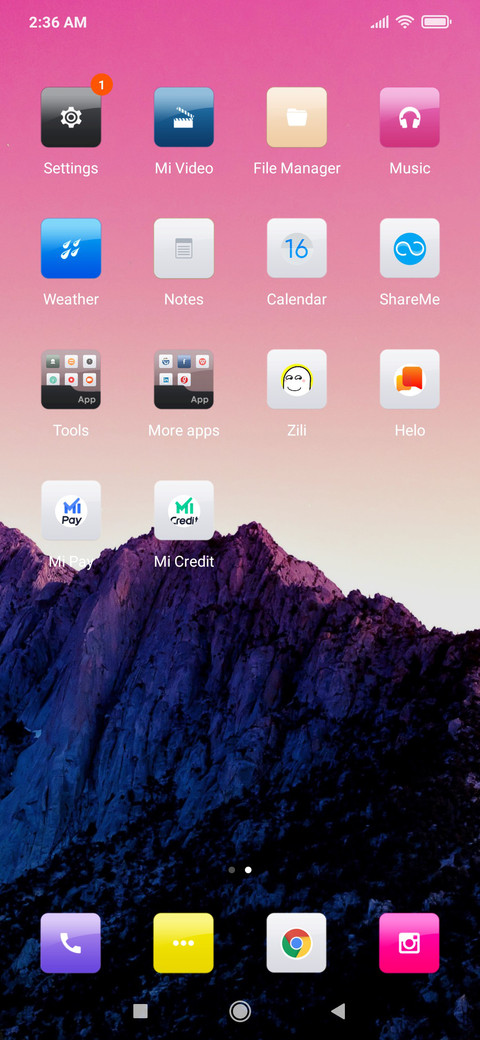This screenshot has height=1040, width=480.
Task: Open the yellow Messages app in the dock
Action: 184,943
